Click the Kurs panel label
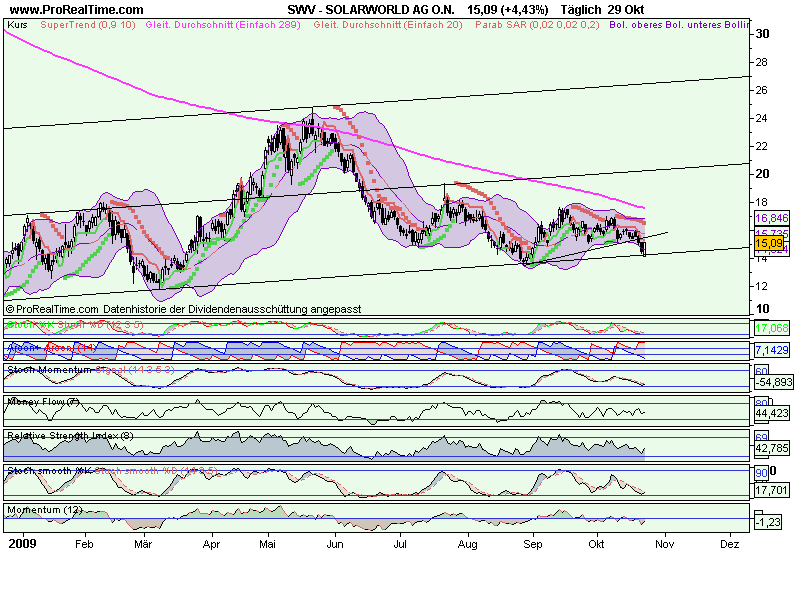The height and width of the screenshot is (600, 800). [17, 24]
